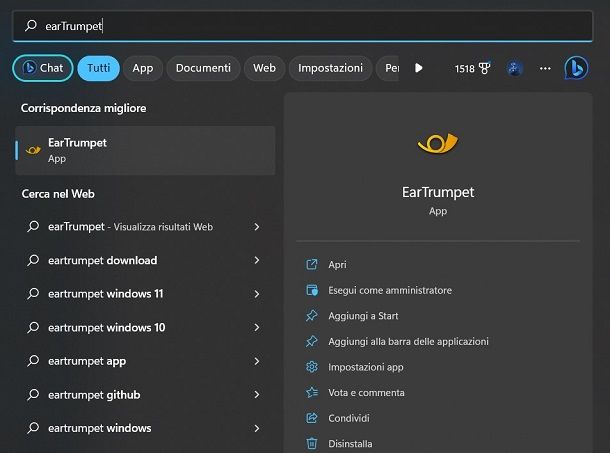
Task: Click the search magnifier icon in search box
Action: coord(31,26)
